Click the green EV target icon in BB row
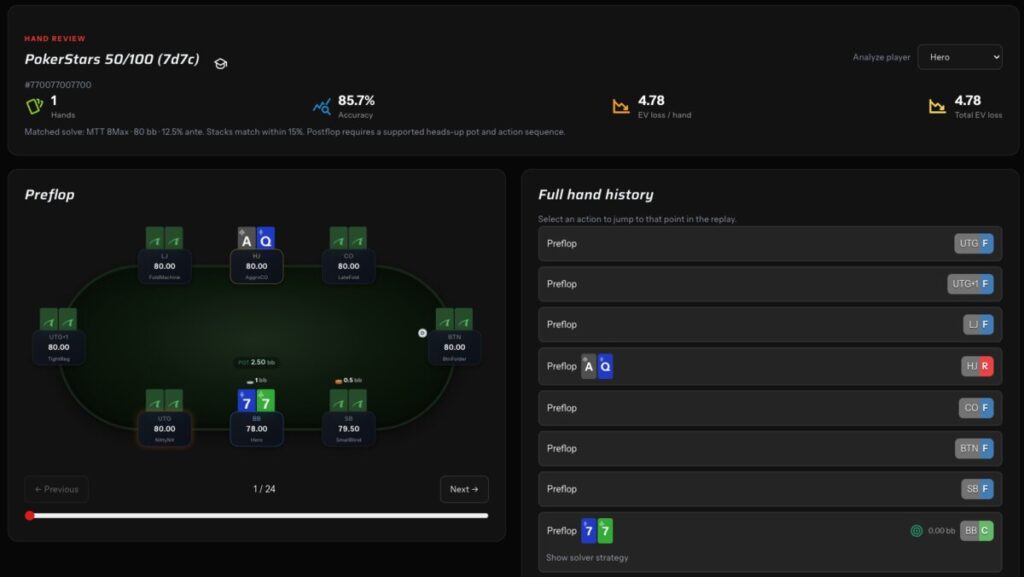Viewport: 1024px width, 577px height. [x=916, y=531]
